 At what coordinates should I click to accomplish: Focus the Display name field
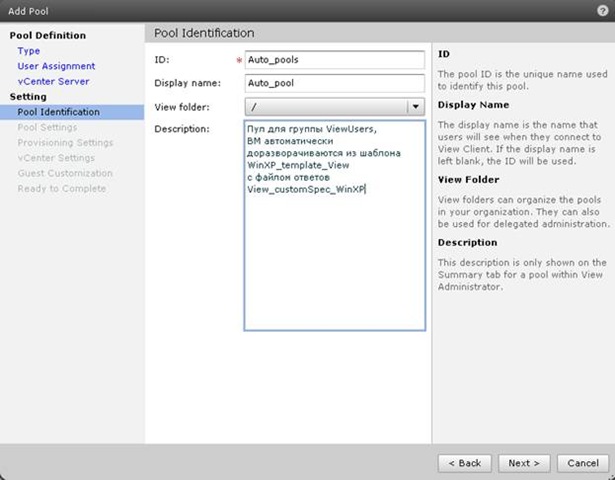click(335, 83)
